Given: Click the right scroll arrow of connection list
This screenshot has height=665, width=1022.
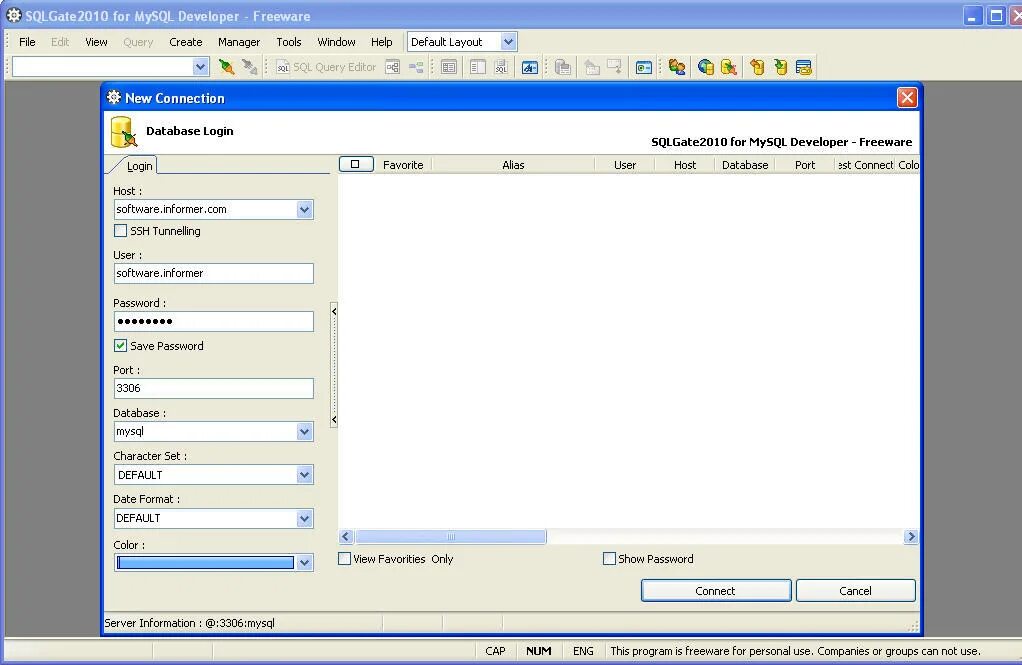Looking at the screenshot, I should tap(911, 537).
